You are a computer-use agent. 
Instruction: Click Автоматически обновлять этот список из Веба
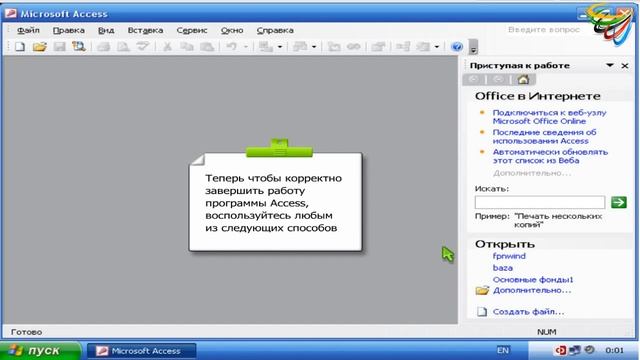pos(550,156)
